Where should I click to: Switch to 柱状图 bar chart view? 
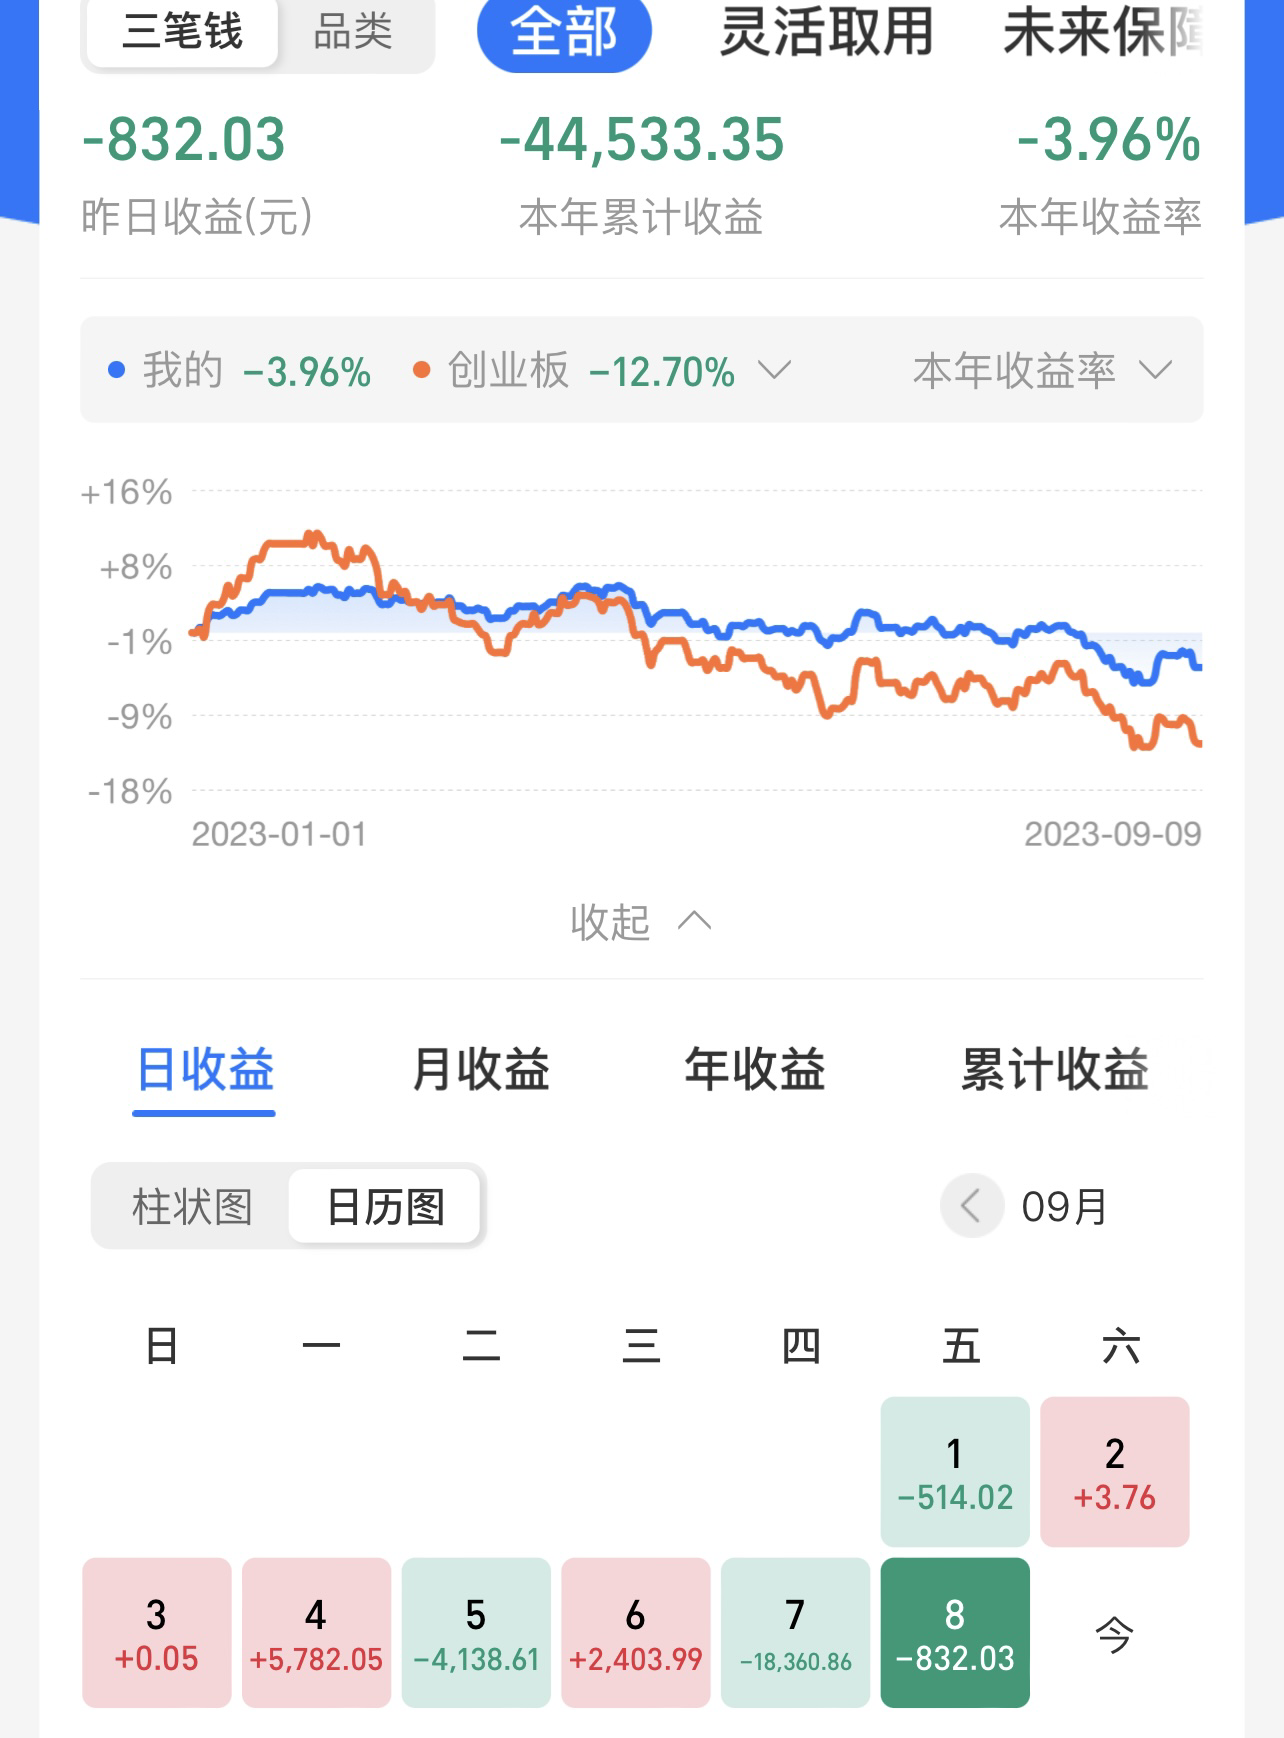(192, 1207)
